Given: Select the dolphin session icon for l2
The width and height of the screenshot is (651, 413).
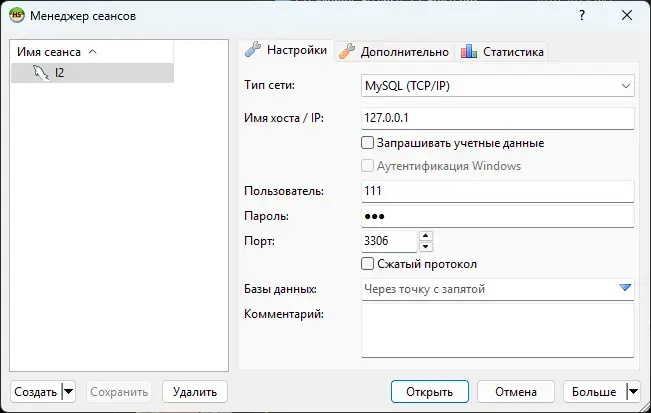Looking at the screenshot, I should point(41,73).
